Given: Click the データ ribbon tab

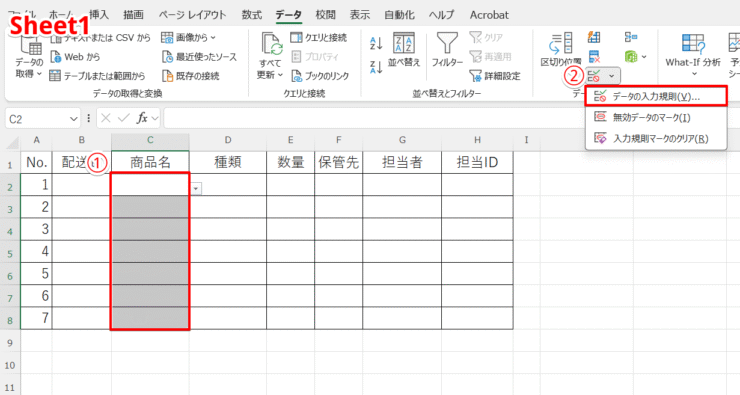Looking at the screenshot, I should [x=288, y=15].
